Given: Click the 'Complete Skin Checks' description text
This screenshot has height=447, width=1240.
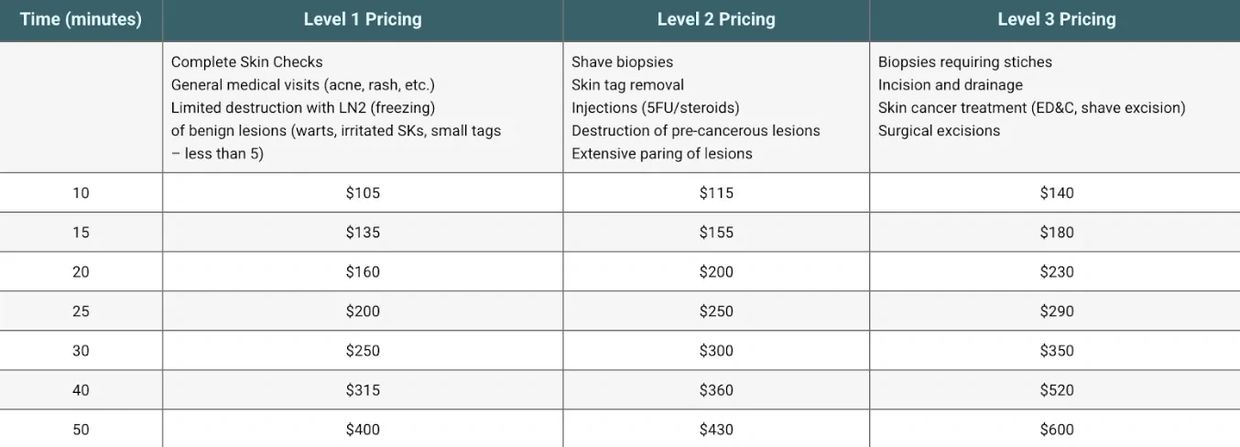Looking at the screenshot, I should (x=247, y=62).
